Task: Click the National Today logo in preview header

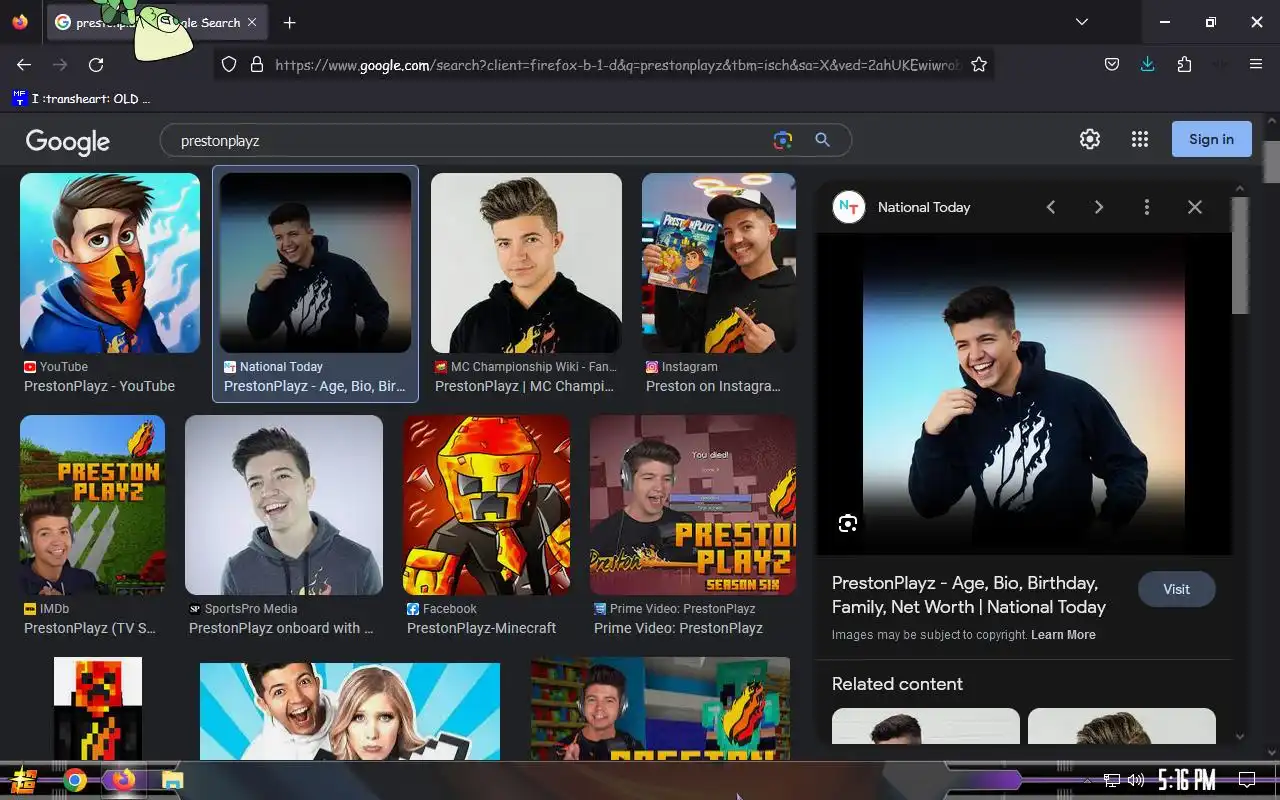Action: (849, 207)
